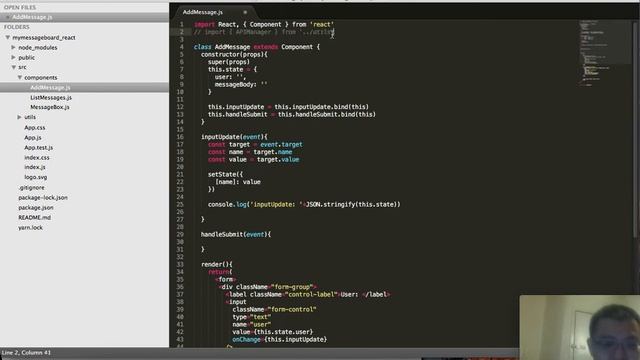Expand the public folder
This screenshot has width=640, height=360.
point(13,58)
